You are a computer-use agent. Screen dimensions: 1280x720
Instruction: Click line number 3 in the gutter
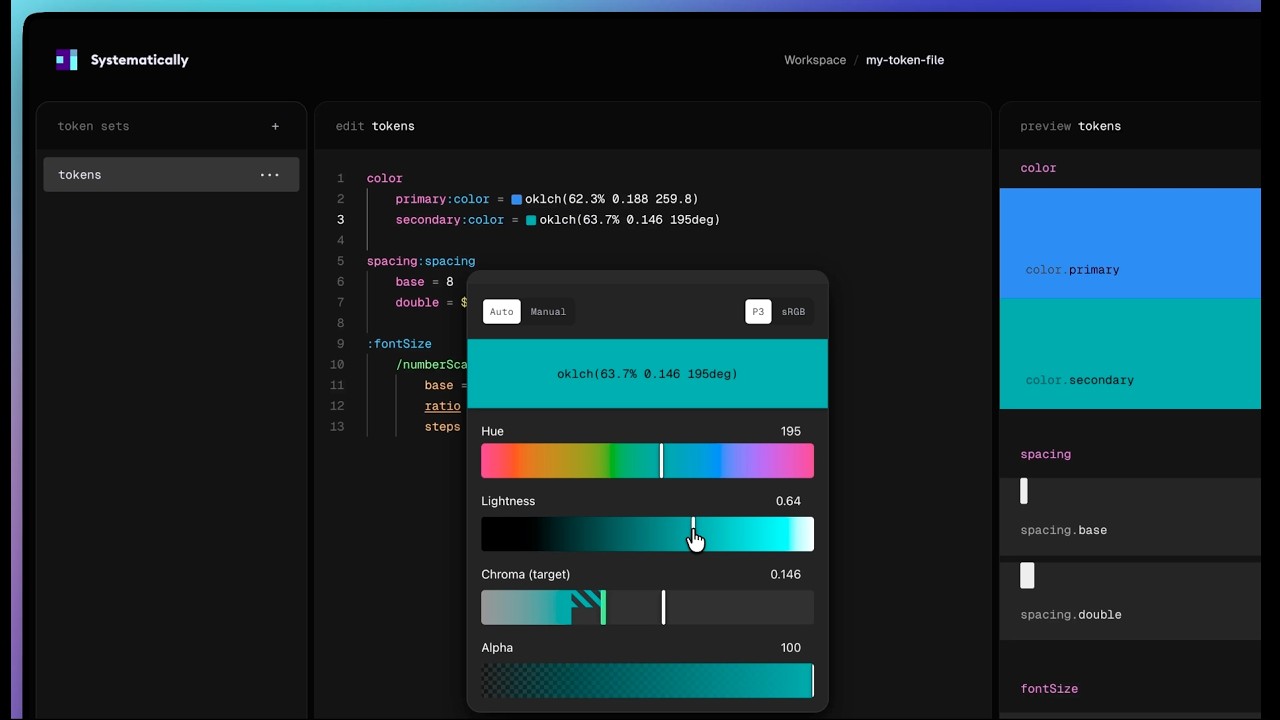pyautogui.click(x=341, y=220)
